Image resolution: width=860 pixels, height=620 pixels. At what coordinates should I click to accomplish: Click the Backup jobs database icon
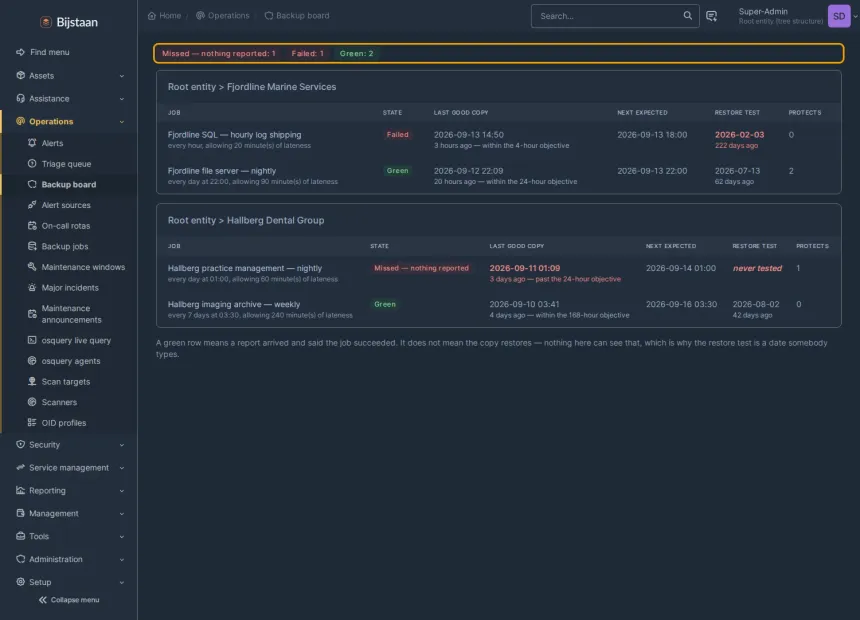[x=32, y=246]
